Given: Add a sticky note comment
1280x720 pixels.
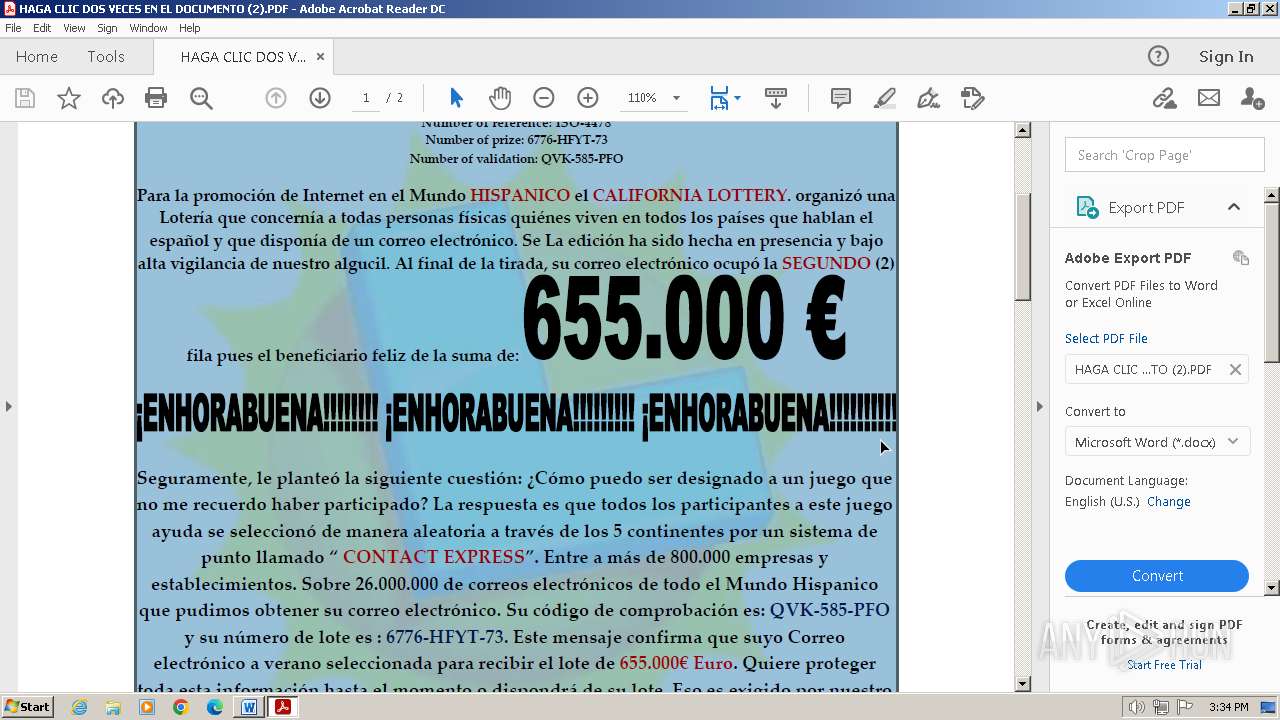Looking at the screenshot, I should tap(841, 98).
